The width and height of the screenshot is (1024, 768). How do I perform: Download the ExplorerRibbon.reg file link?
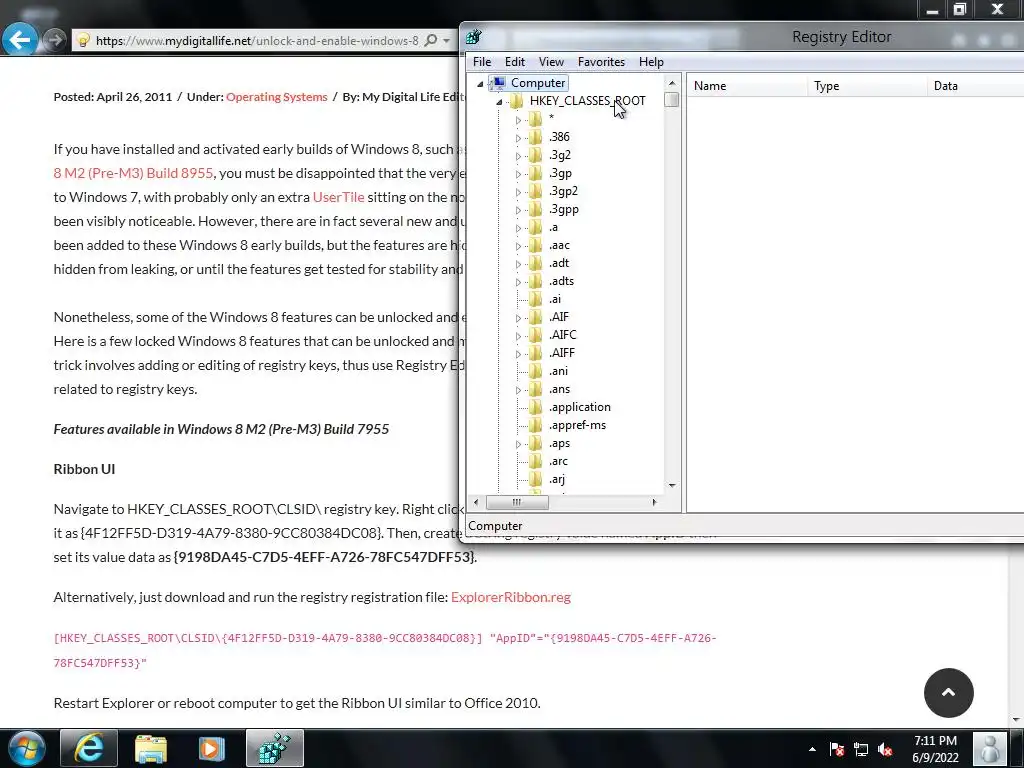click(x=511, y=597)
